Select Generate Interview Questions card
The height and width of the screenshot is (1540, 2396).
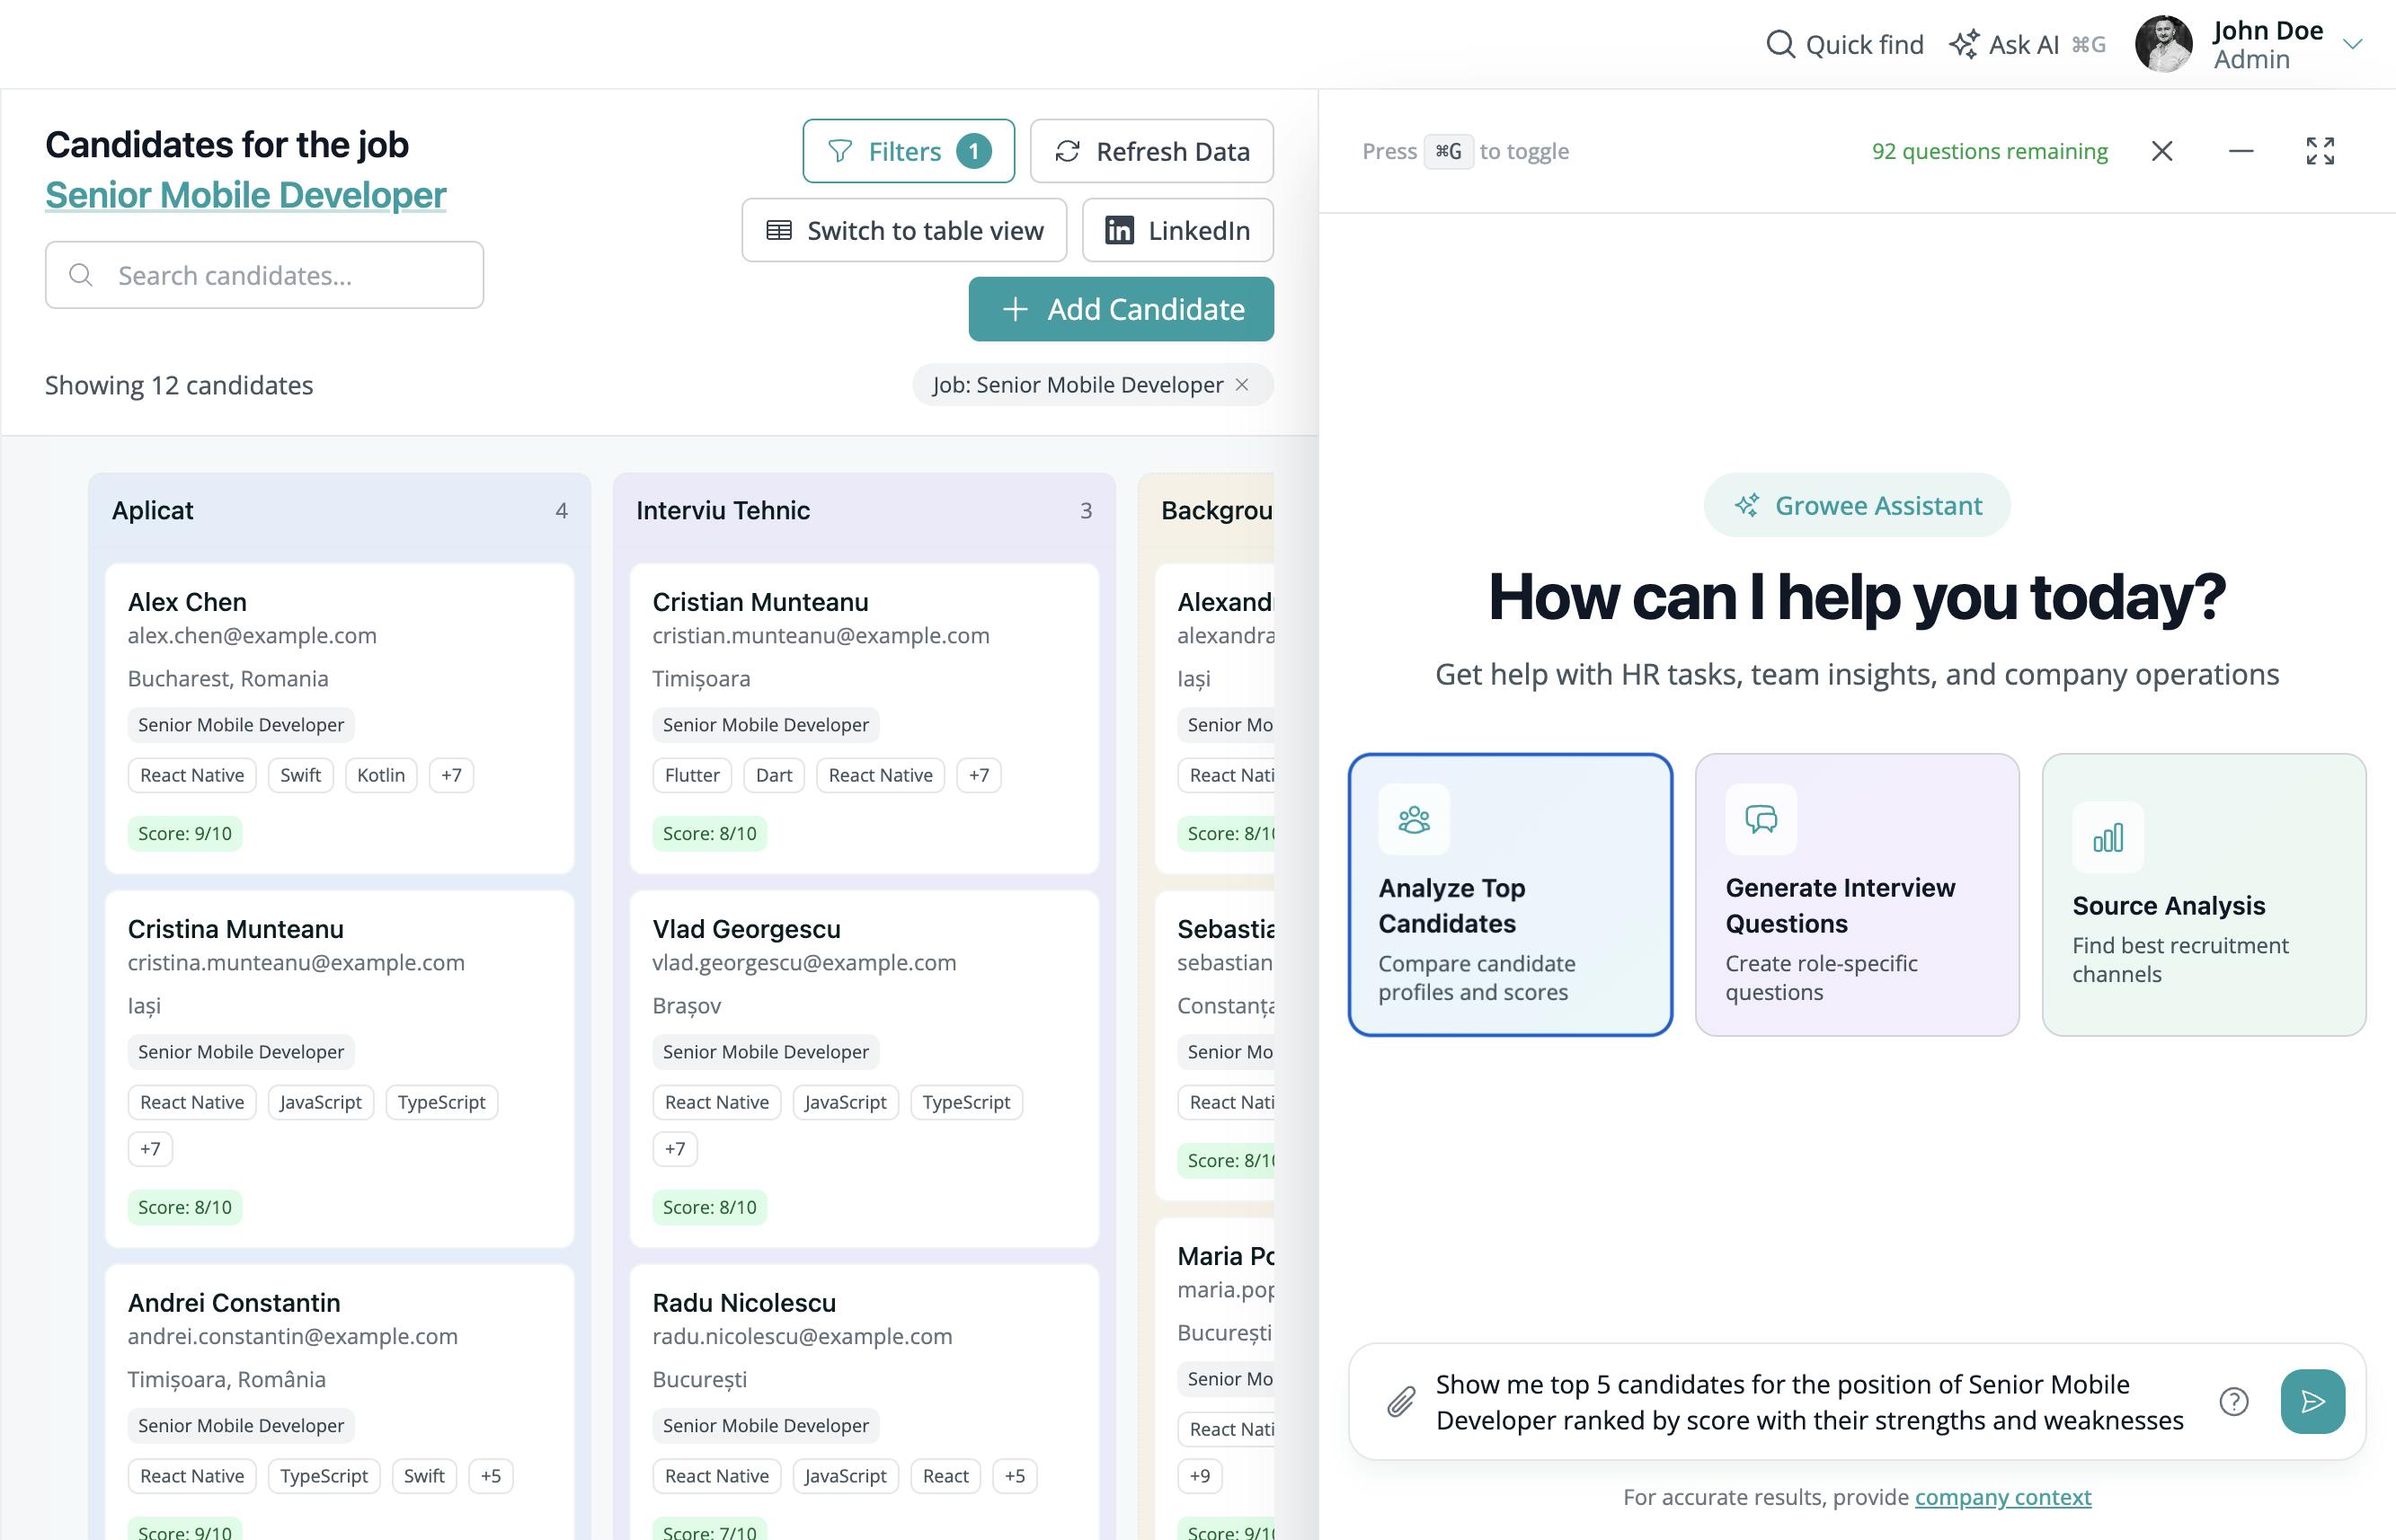[x=1856, y=895]
